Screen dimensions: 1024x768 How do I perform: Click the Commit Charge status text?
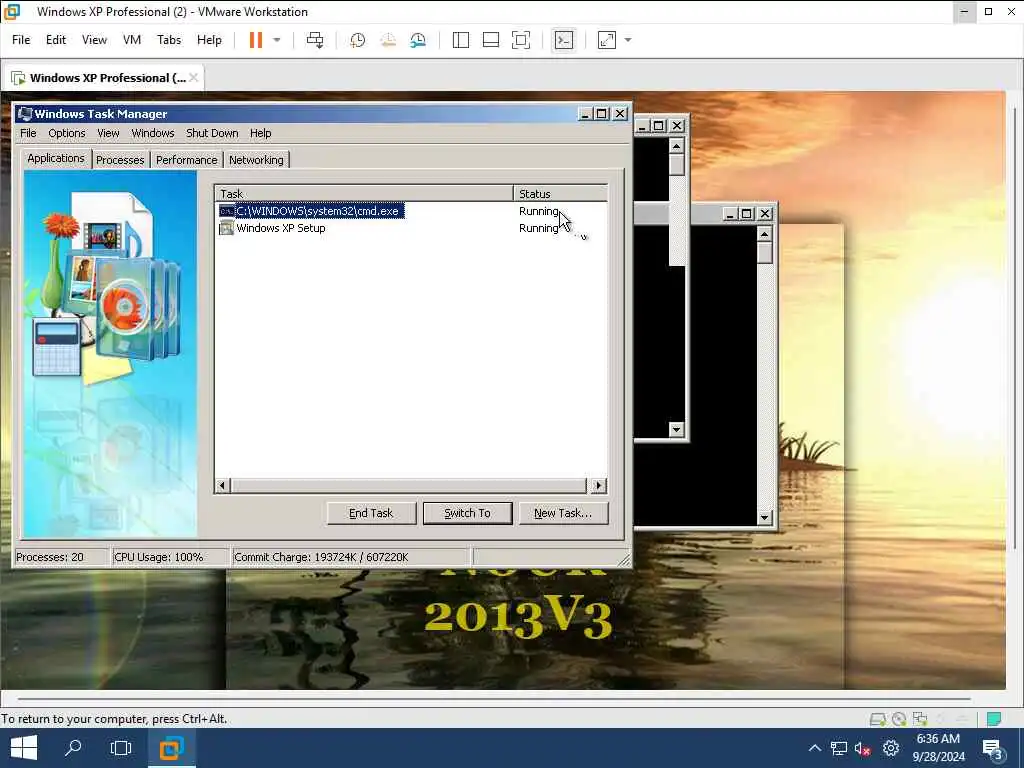pos(321,557)
